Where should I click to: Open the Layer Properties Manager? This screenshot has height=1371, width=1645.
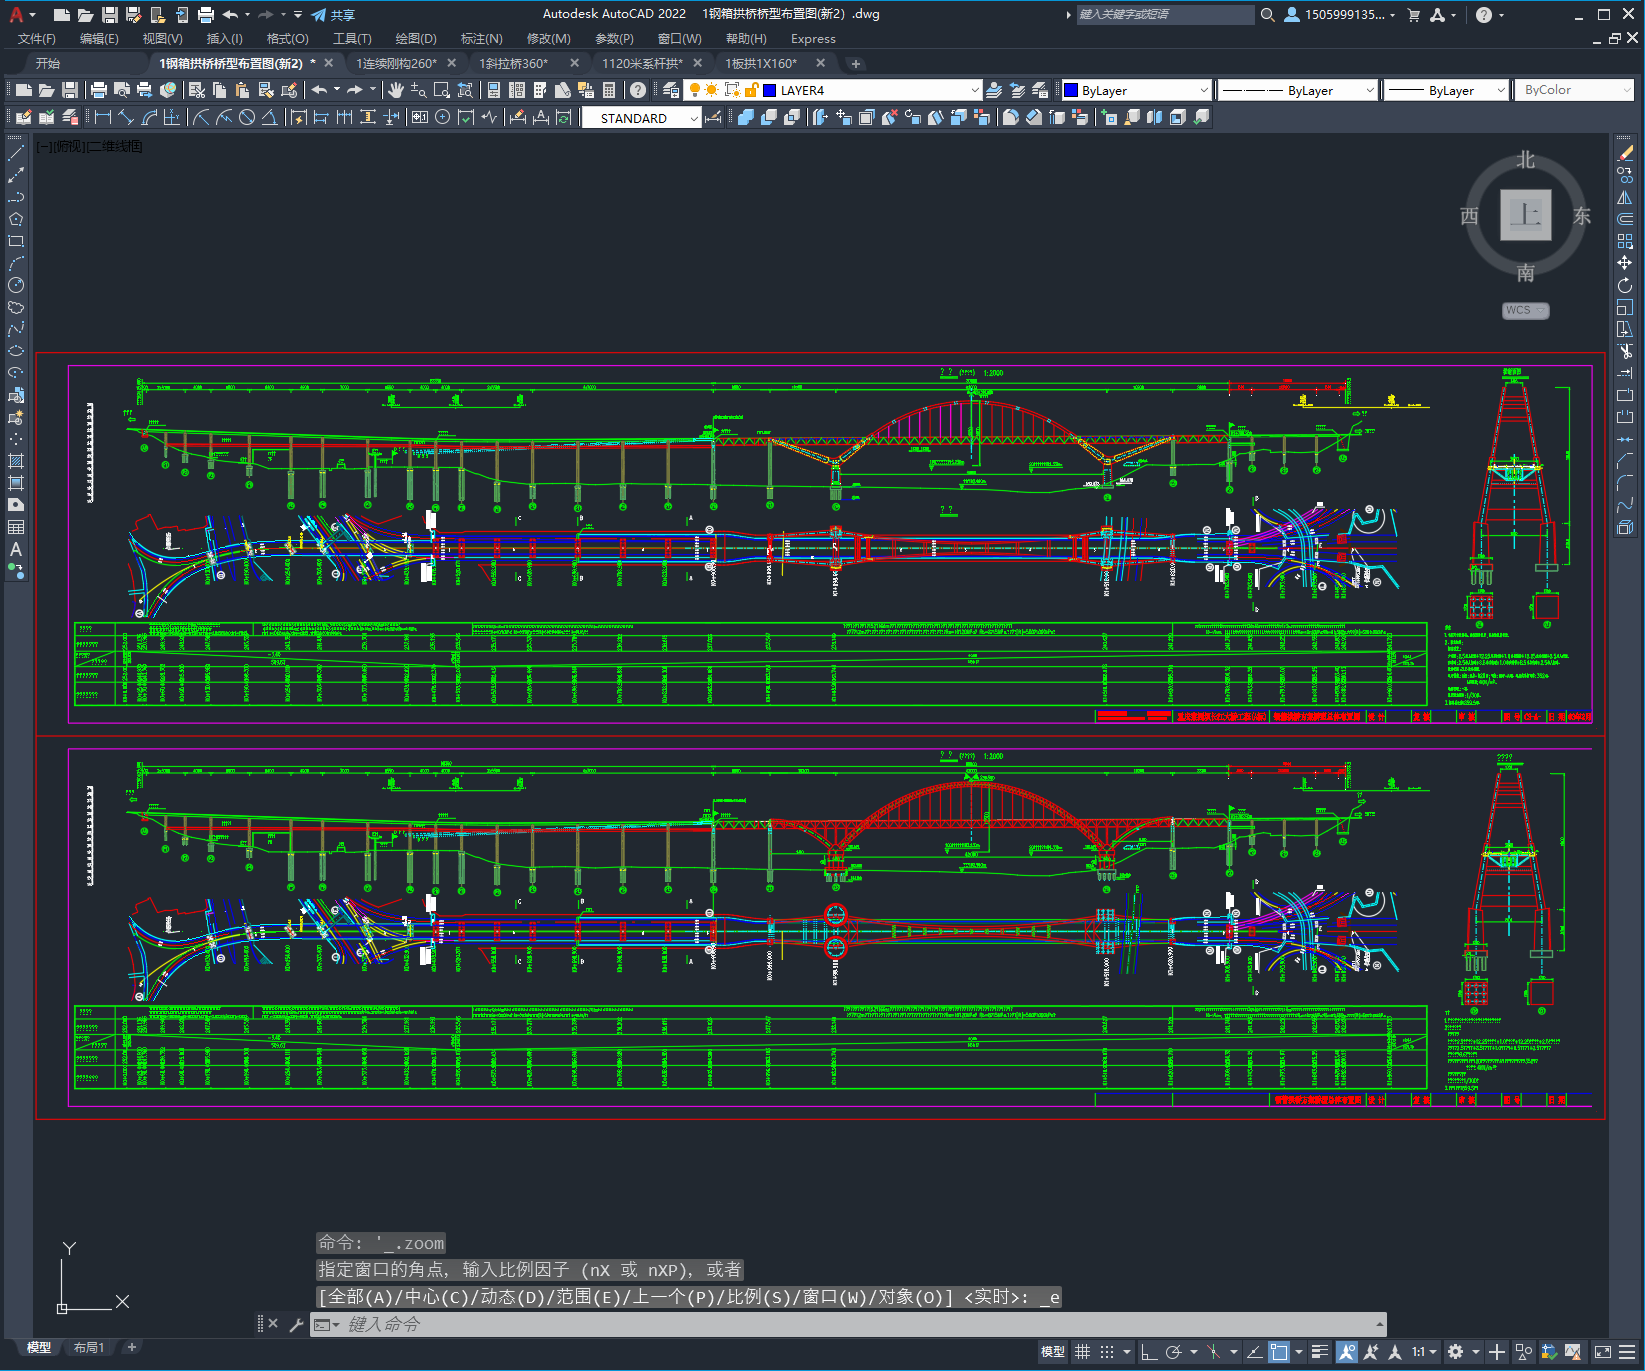point(671,90)
